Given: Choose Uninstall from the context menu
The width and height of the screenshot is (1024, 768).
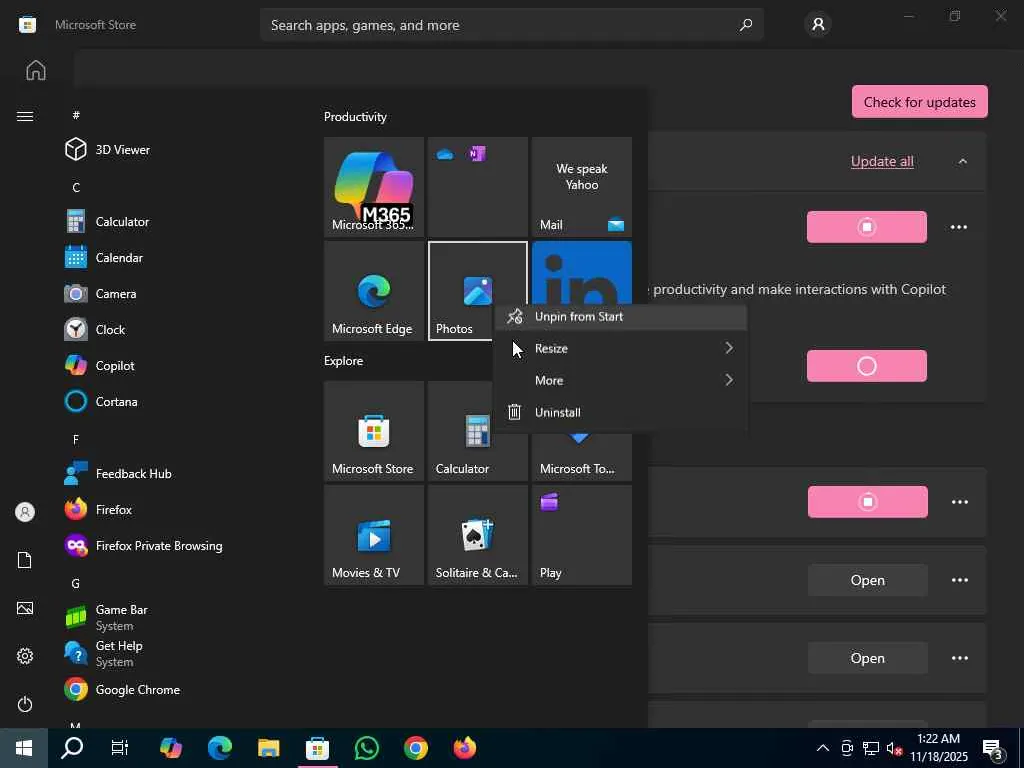Looking at the screenshot, I should click(x=620, y=412).
